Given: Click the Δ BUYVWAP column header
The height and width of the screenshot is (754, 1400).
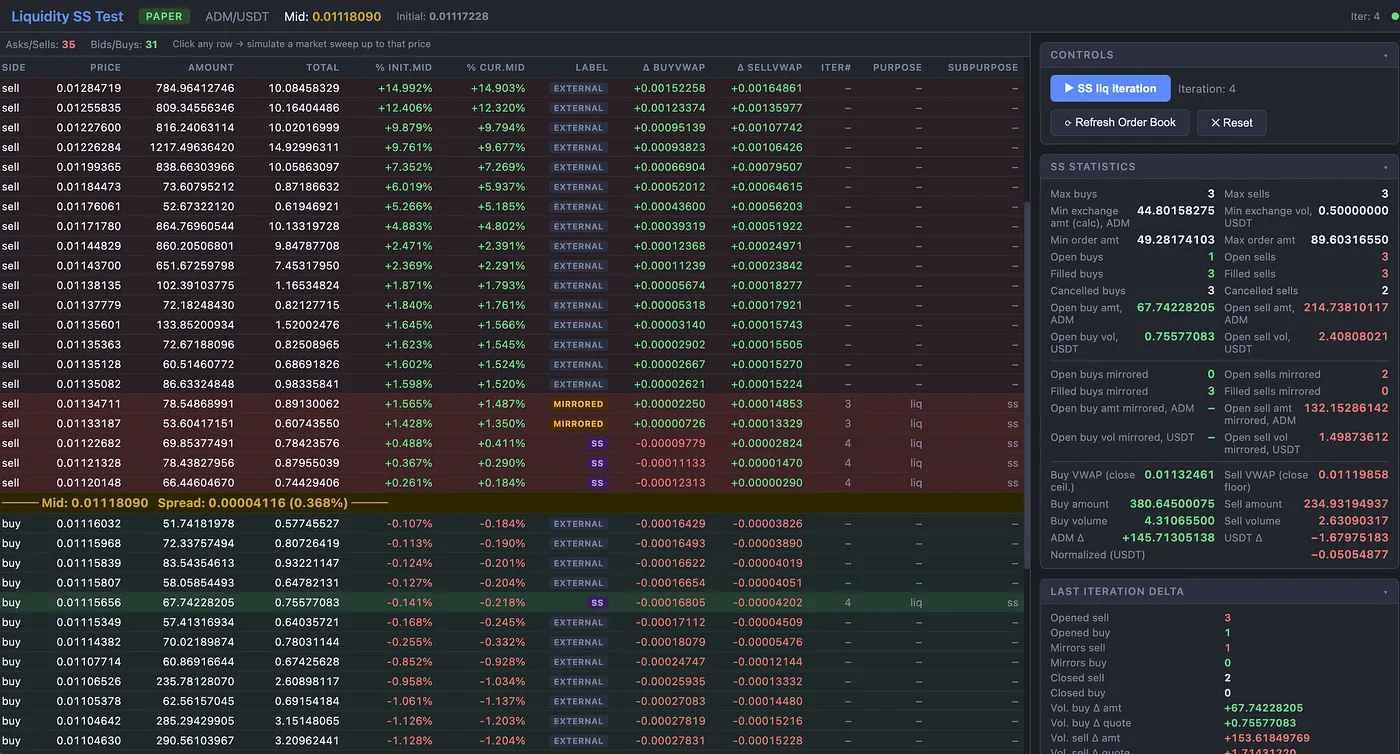Looking at the screenshot, I should coord(674,67).
